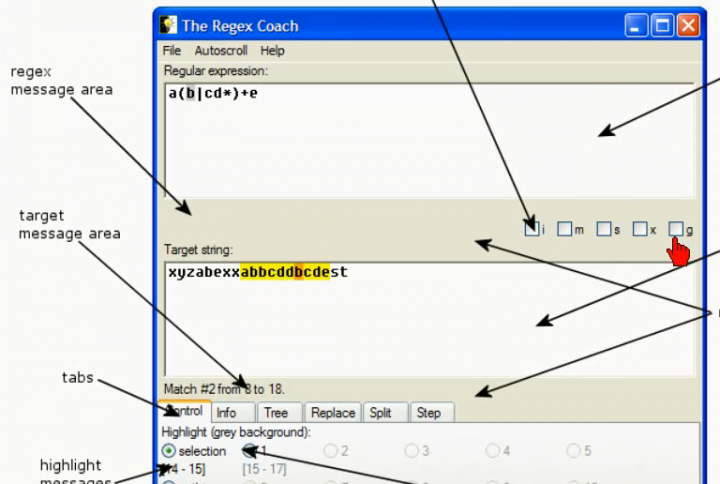The image size is (720, 484).
Task: Open the File menu
Action: pyautogui.click(x=172, y=51)
